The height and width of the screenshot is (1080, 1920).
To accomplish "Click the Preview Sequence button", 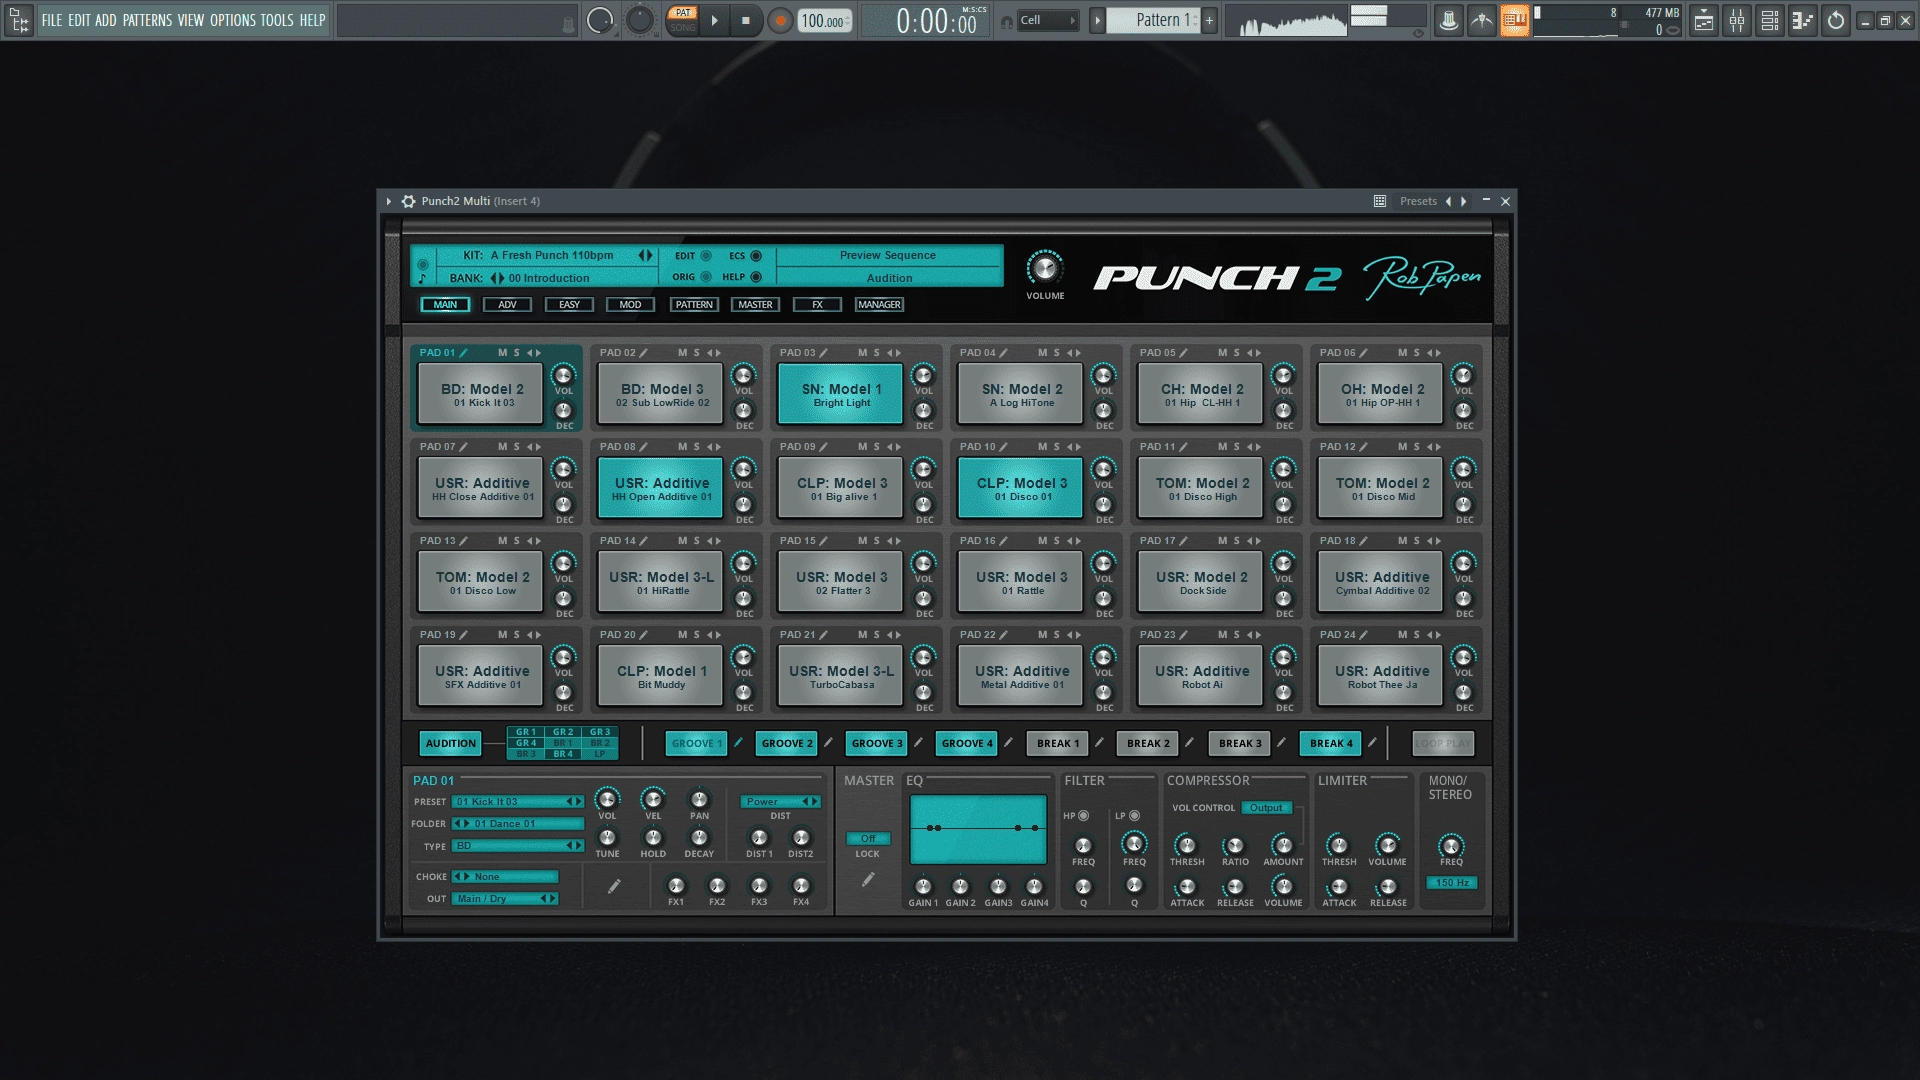I will [888, 256].
